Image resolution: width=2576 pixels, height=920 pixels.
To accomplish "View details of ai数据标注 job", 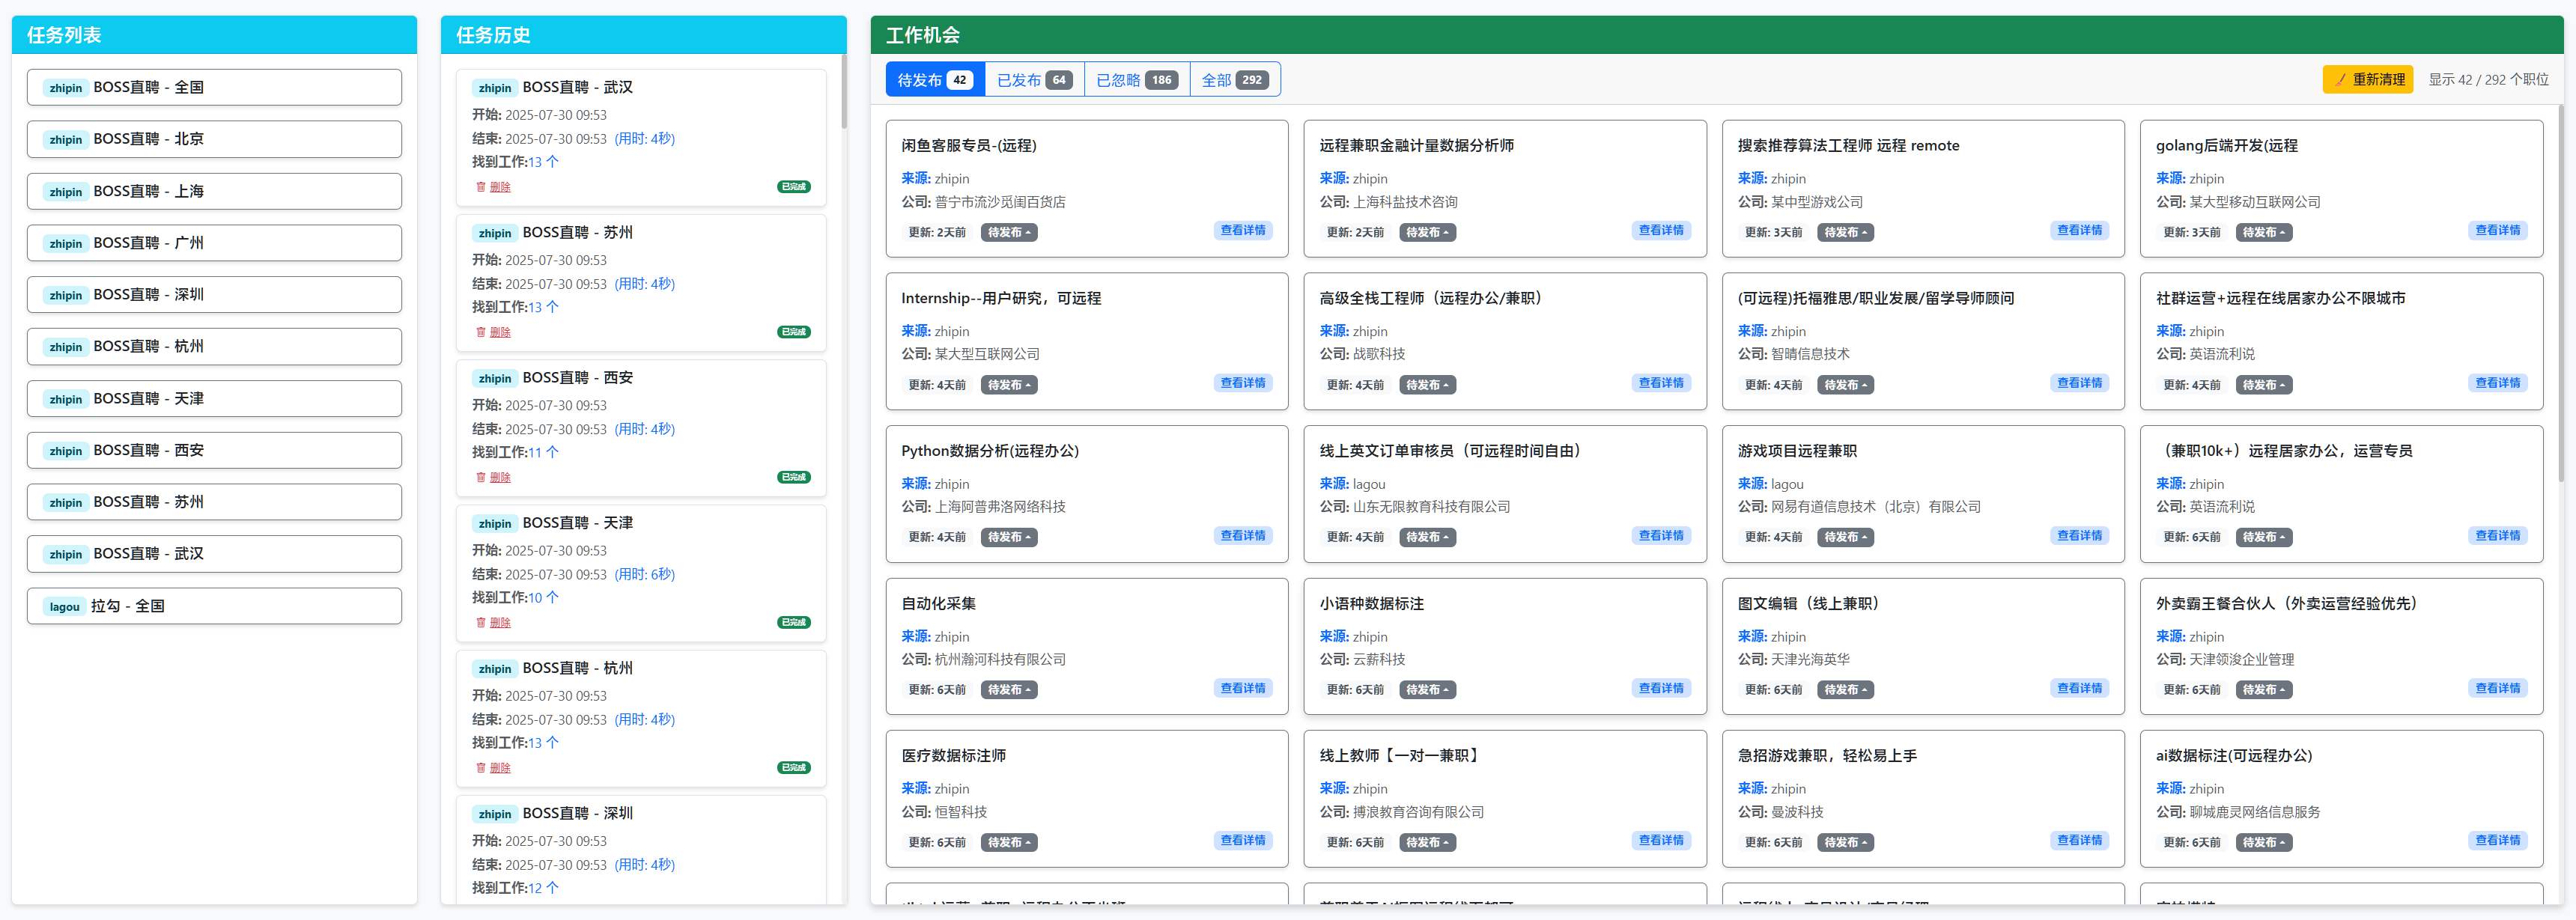I will pos(2497,841).
